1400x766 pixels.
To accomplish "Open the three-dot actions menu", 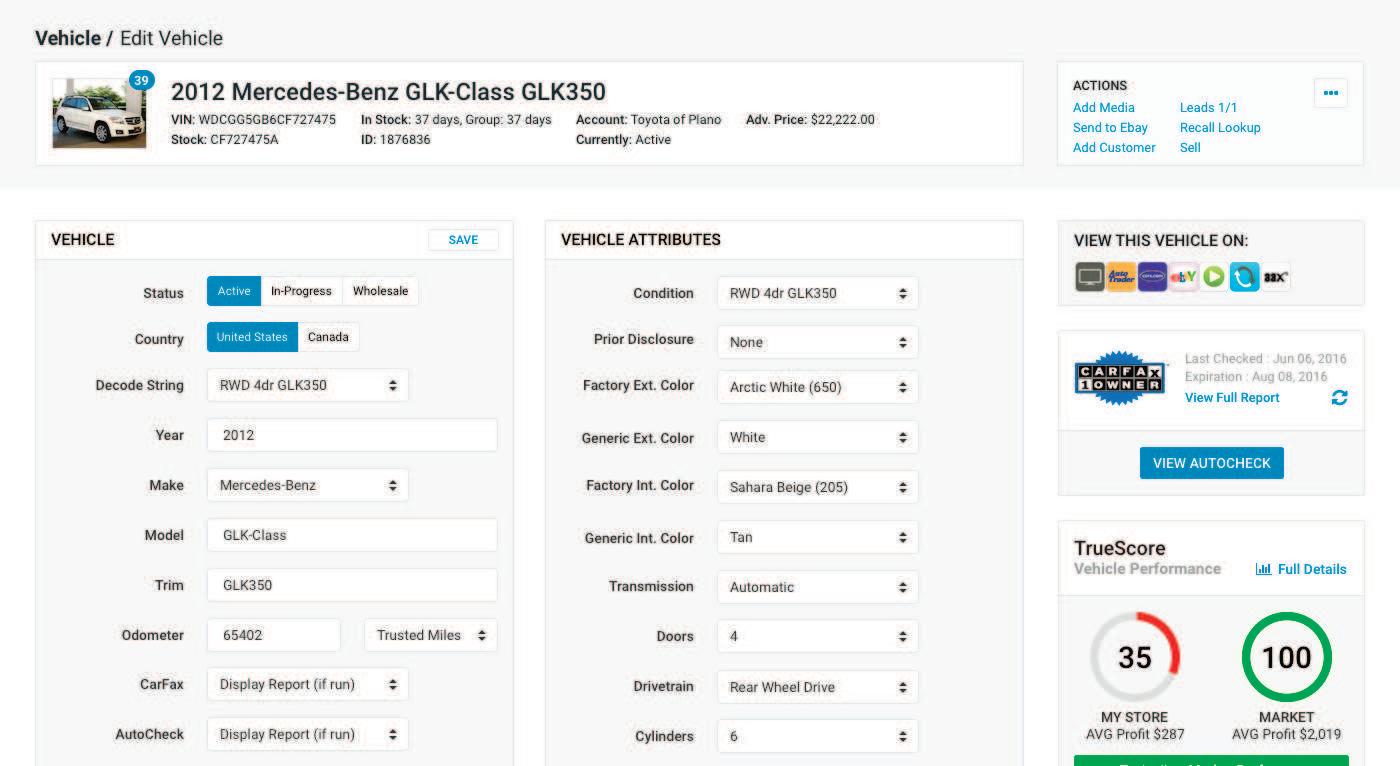I will click(1331, 93).
